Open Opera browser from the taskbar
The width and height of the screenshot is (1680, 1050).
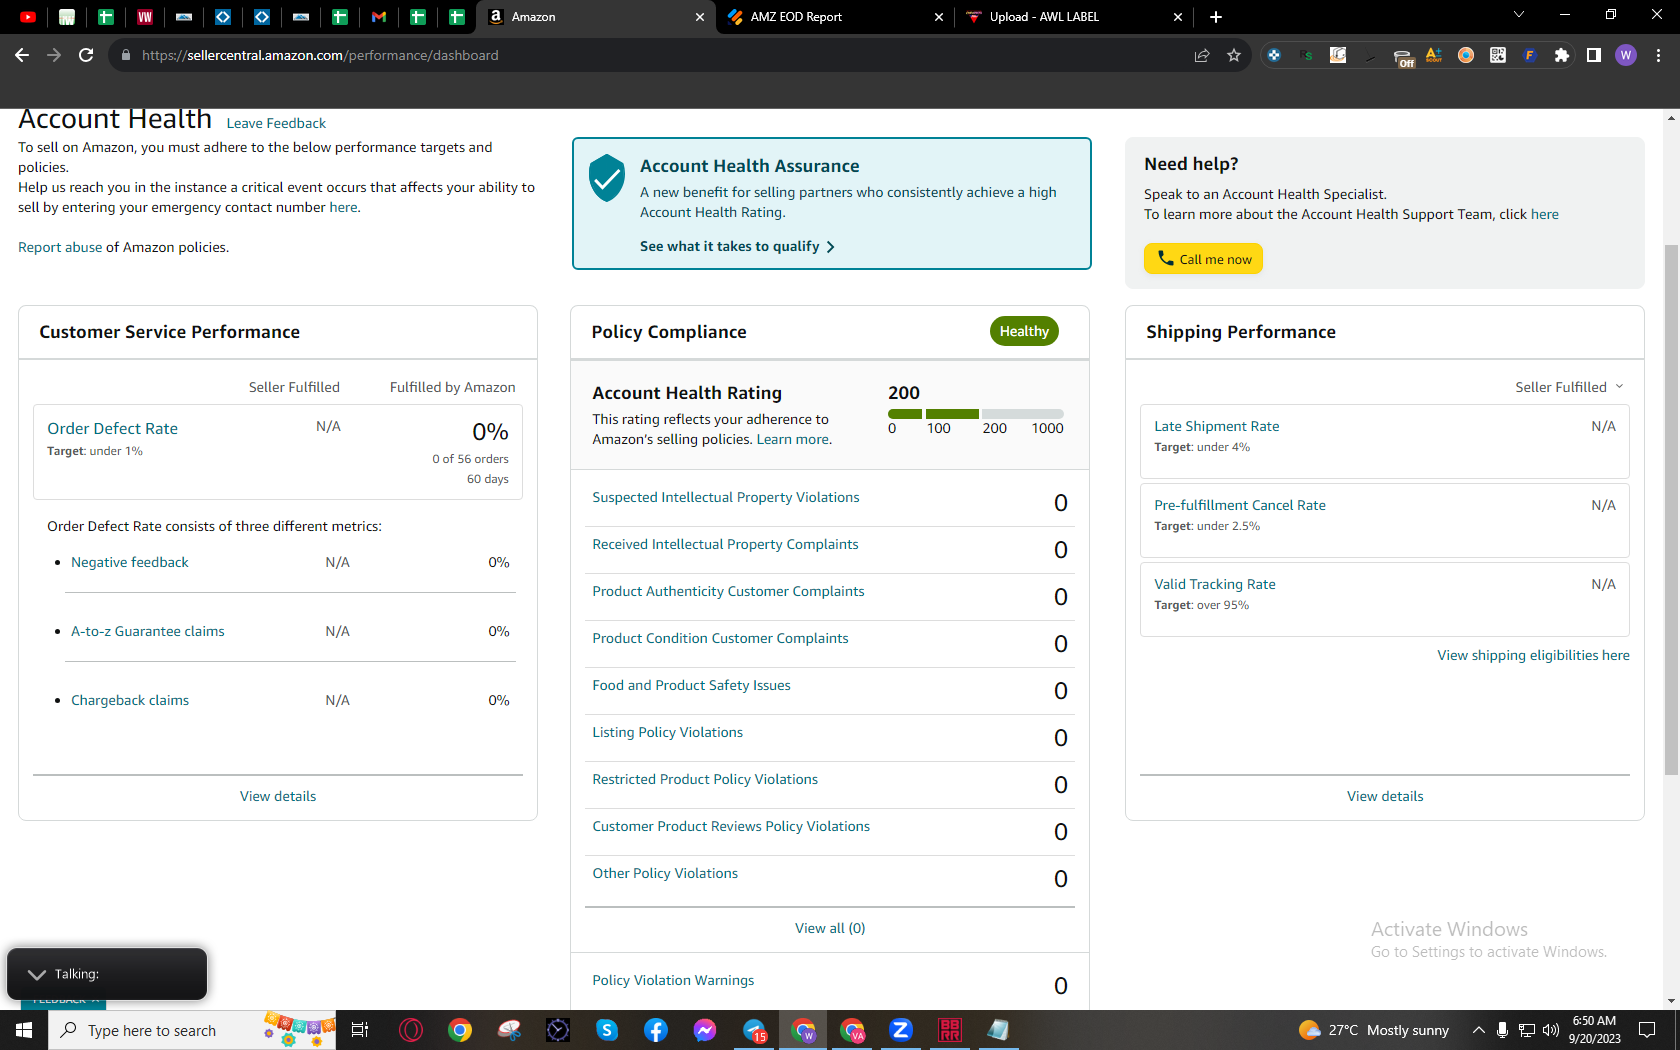coord(411,1030)
